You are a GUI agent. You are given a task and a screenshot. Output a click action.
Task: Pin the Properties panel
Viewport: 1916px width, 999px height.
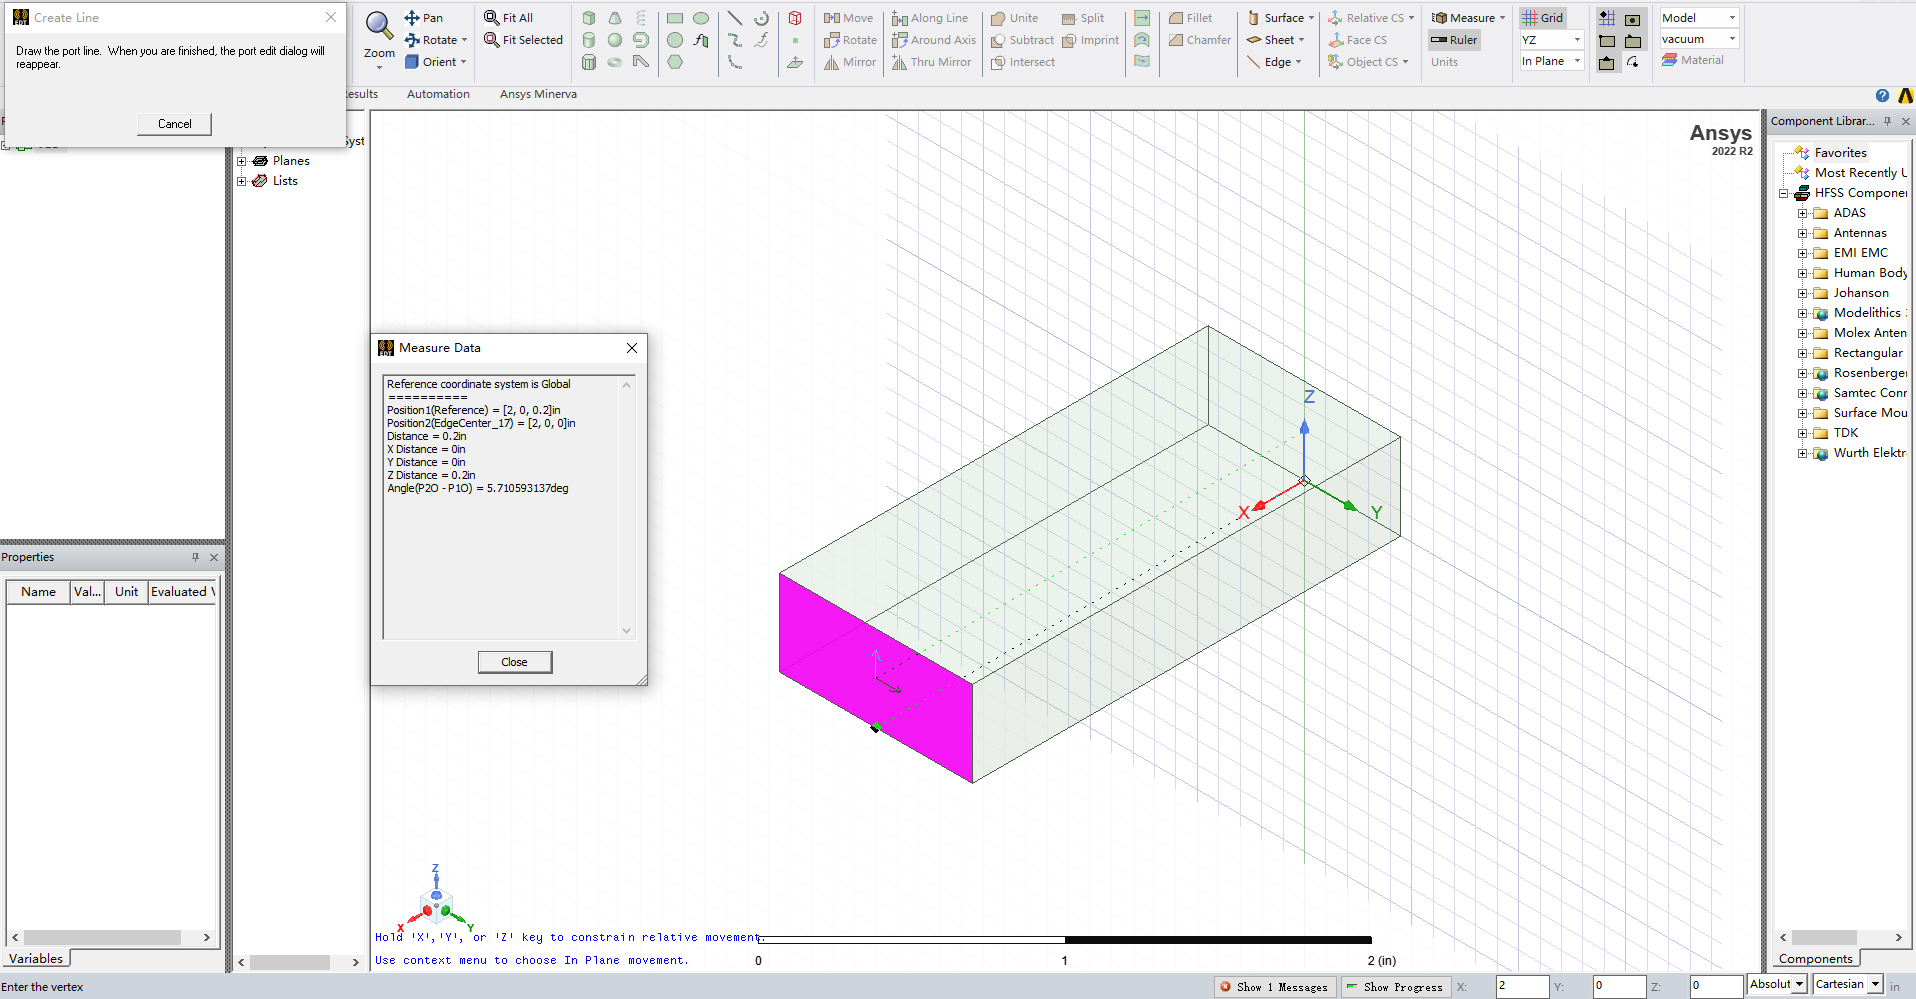[195, 557]
